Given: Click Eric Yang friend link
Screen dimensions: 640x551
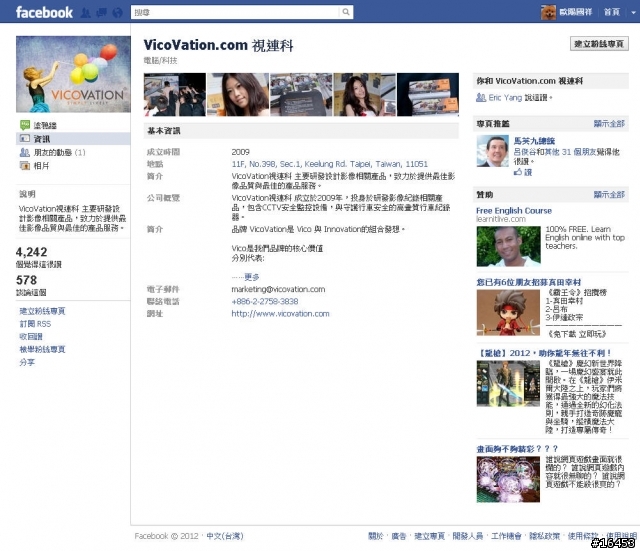Looking at the screenshot, I should (x=505, y=98).
